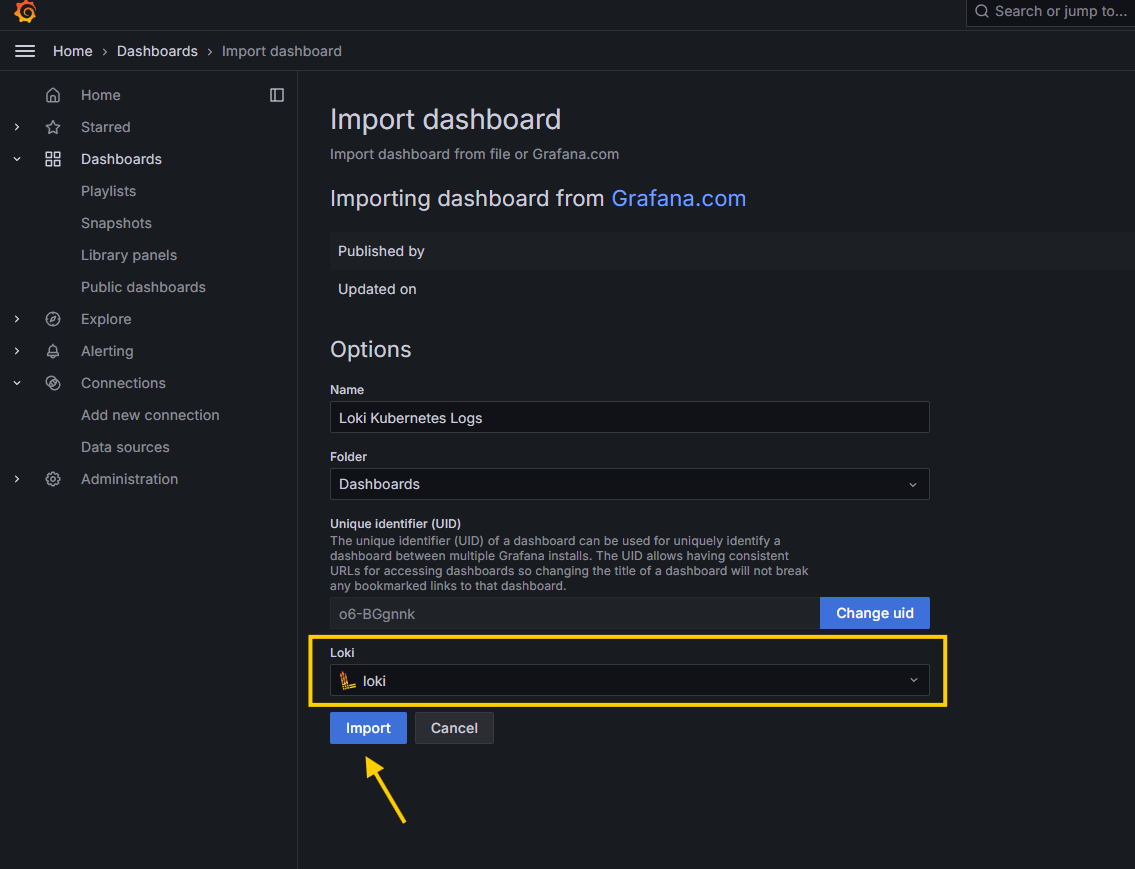Click the dashboard Name input field
The image size is (1135, 869).
pyautogui.click(x=629, y=417)
